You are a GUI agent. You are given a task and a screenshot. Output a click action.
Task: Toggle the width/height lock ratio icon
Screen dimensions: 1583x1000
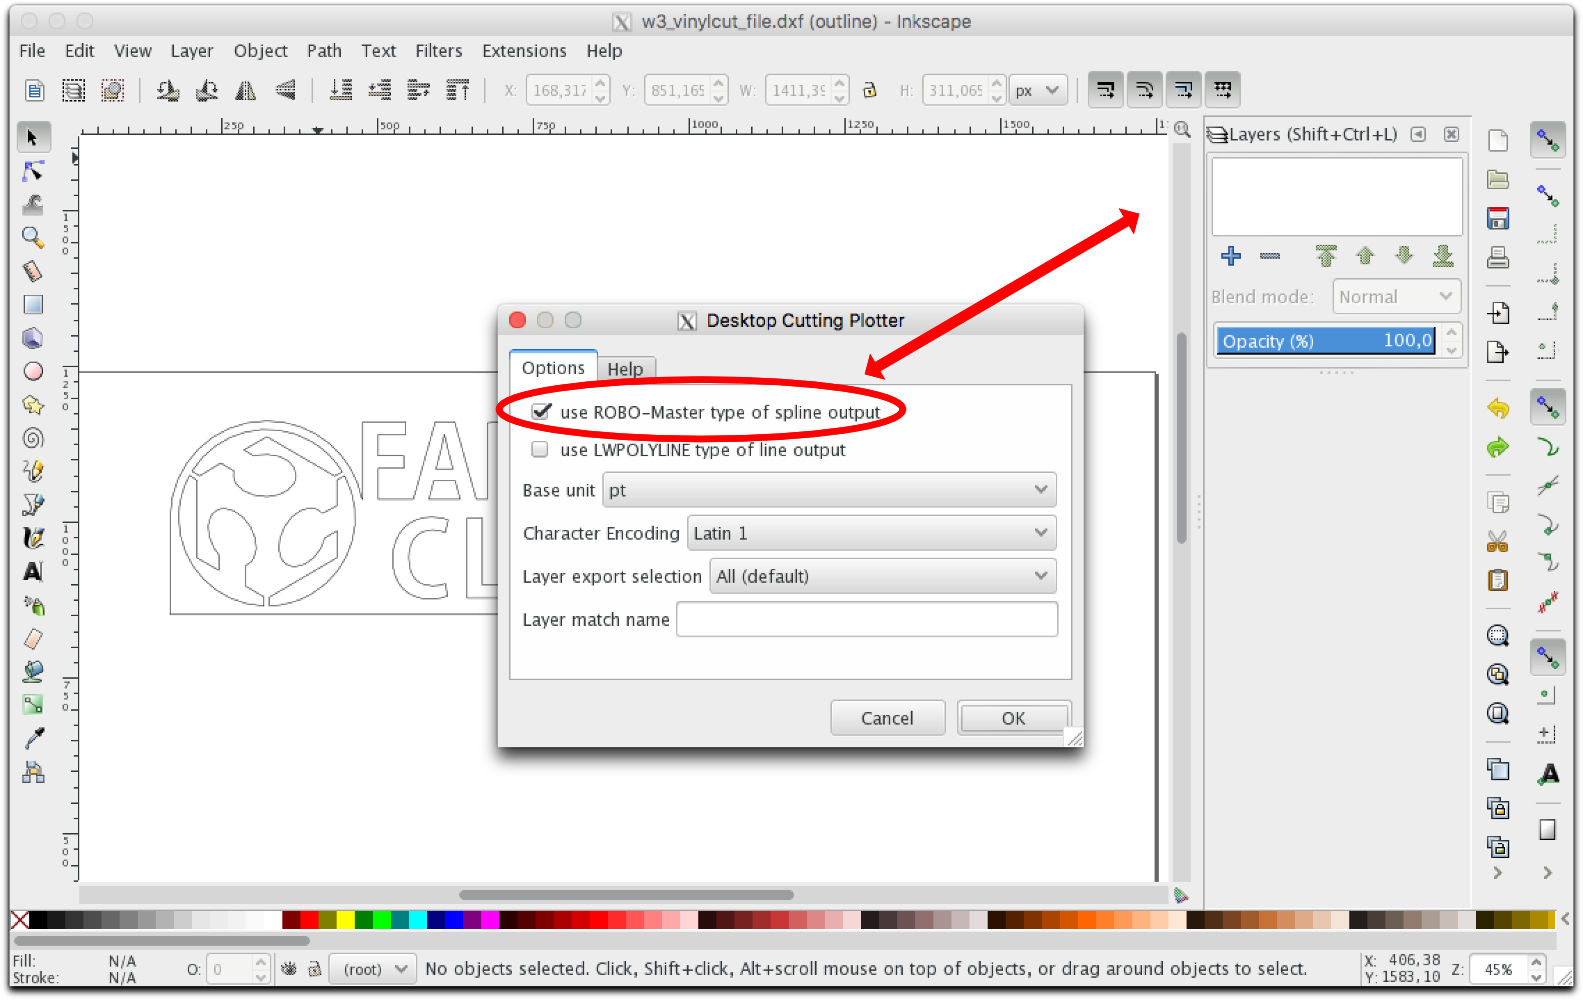coord(870,90)
